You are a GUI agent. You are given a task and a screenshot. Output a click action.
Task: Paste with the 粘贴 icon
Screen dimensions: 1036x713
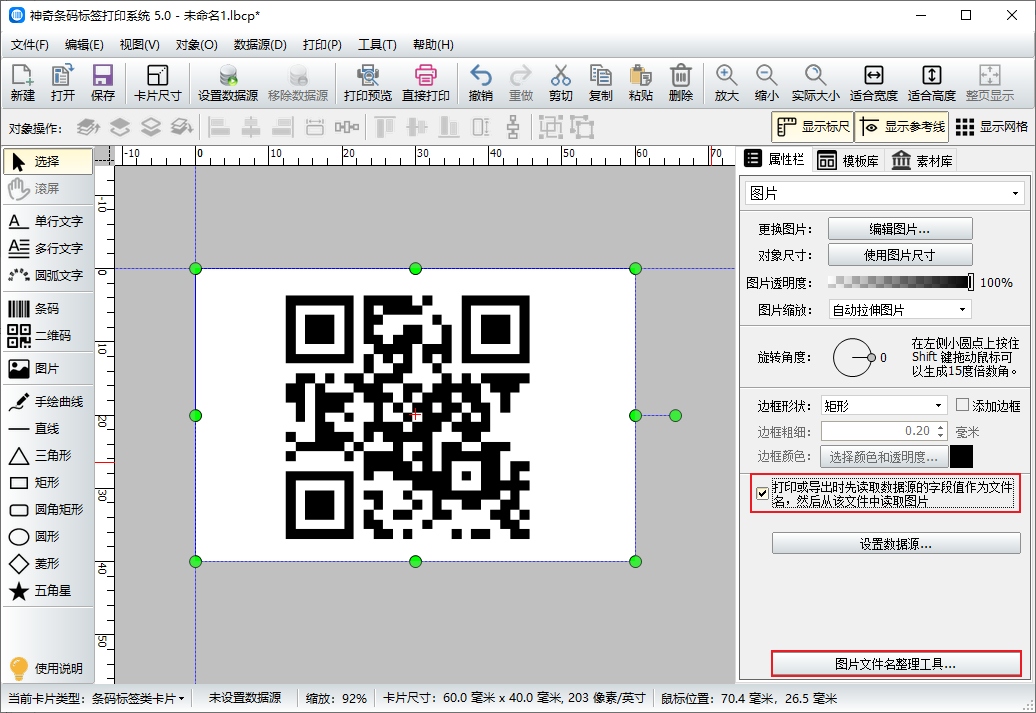pyautogui.click(x=640, y=83)
